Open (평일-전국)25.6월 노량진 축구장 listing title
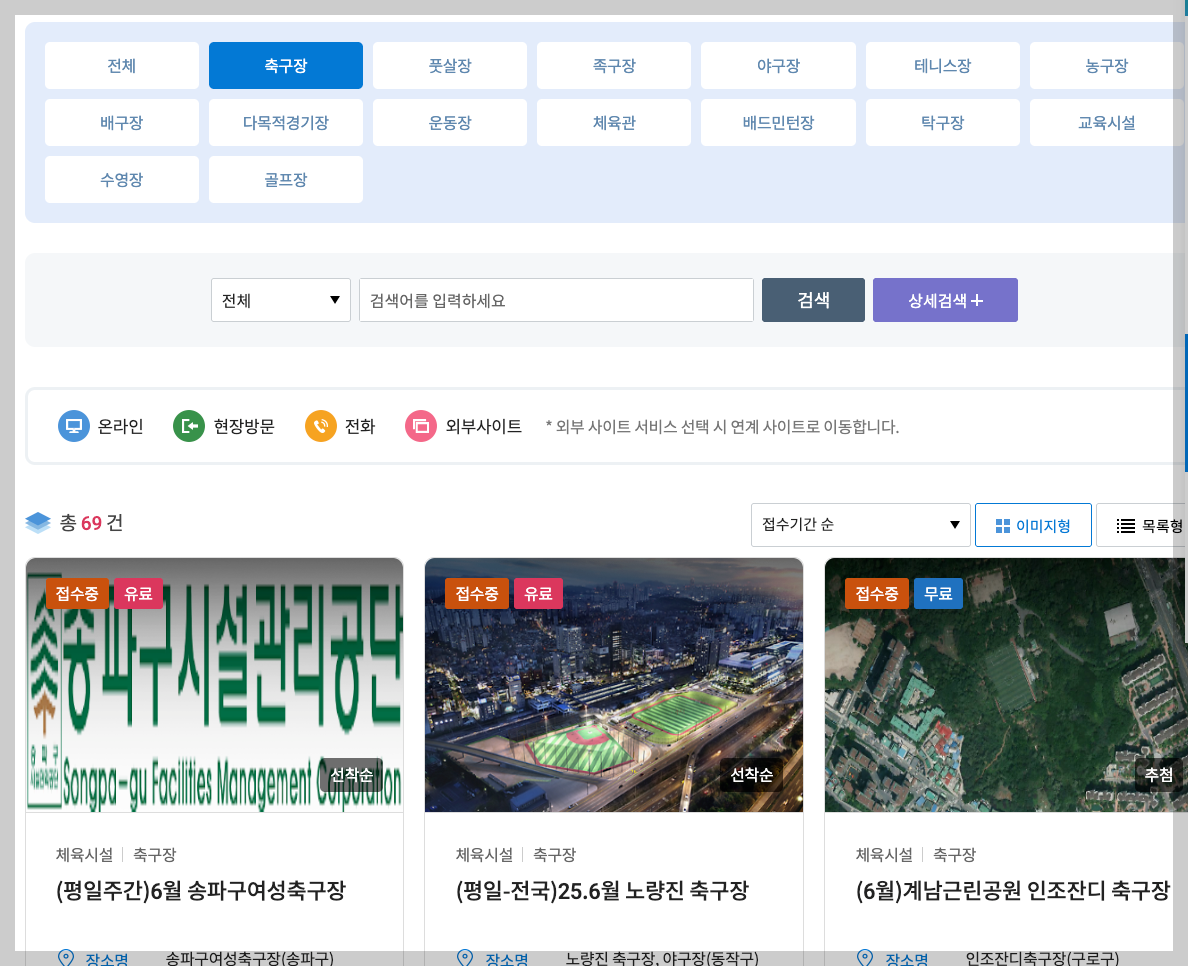 [x=602, y=890]
